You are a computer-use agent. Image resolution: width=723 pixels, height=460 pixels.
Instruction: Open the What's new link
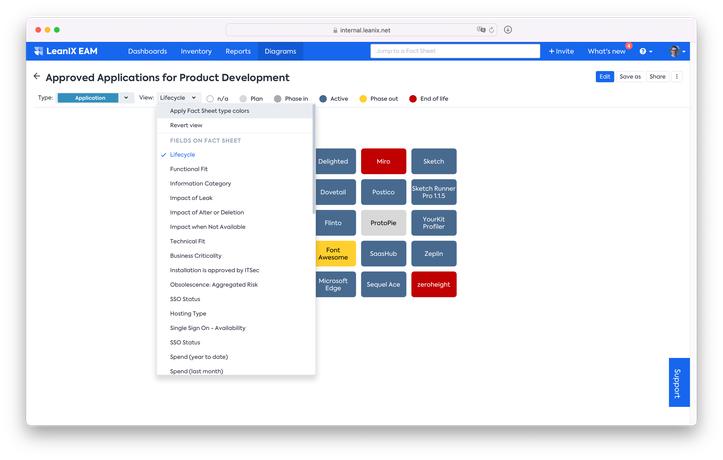[606, 51]
